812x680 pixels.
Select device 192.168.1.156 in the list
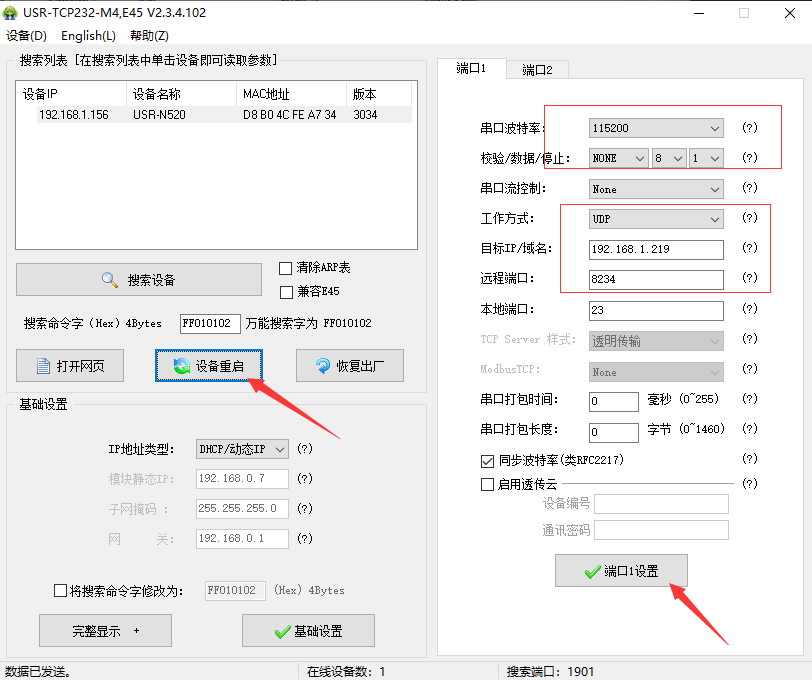click(x=73, y=115)
